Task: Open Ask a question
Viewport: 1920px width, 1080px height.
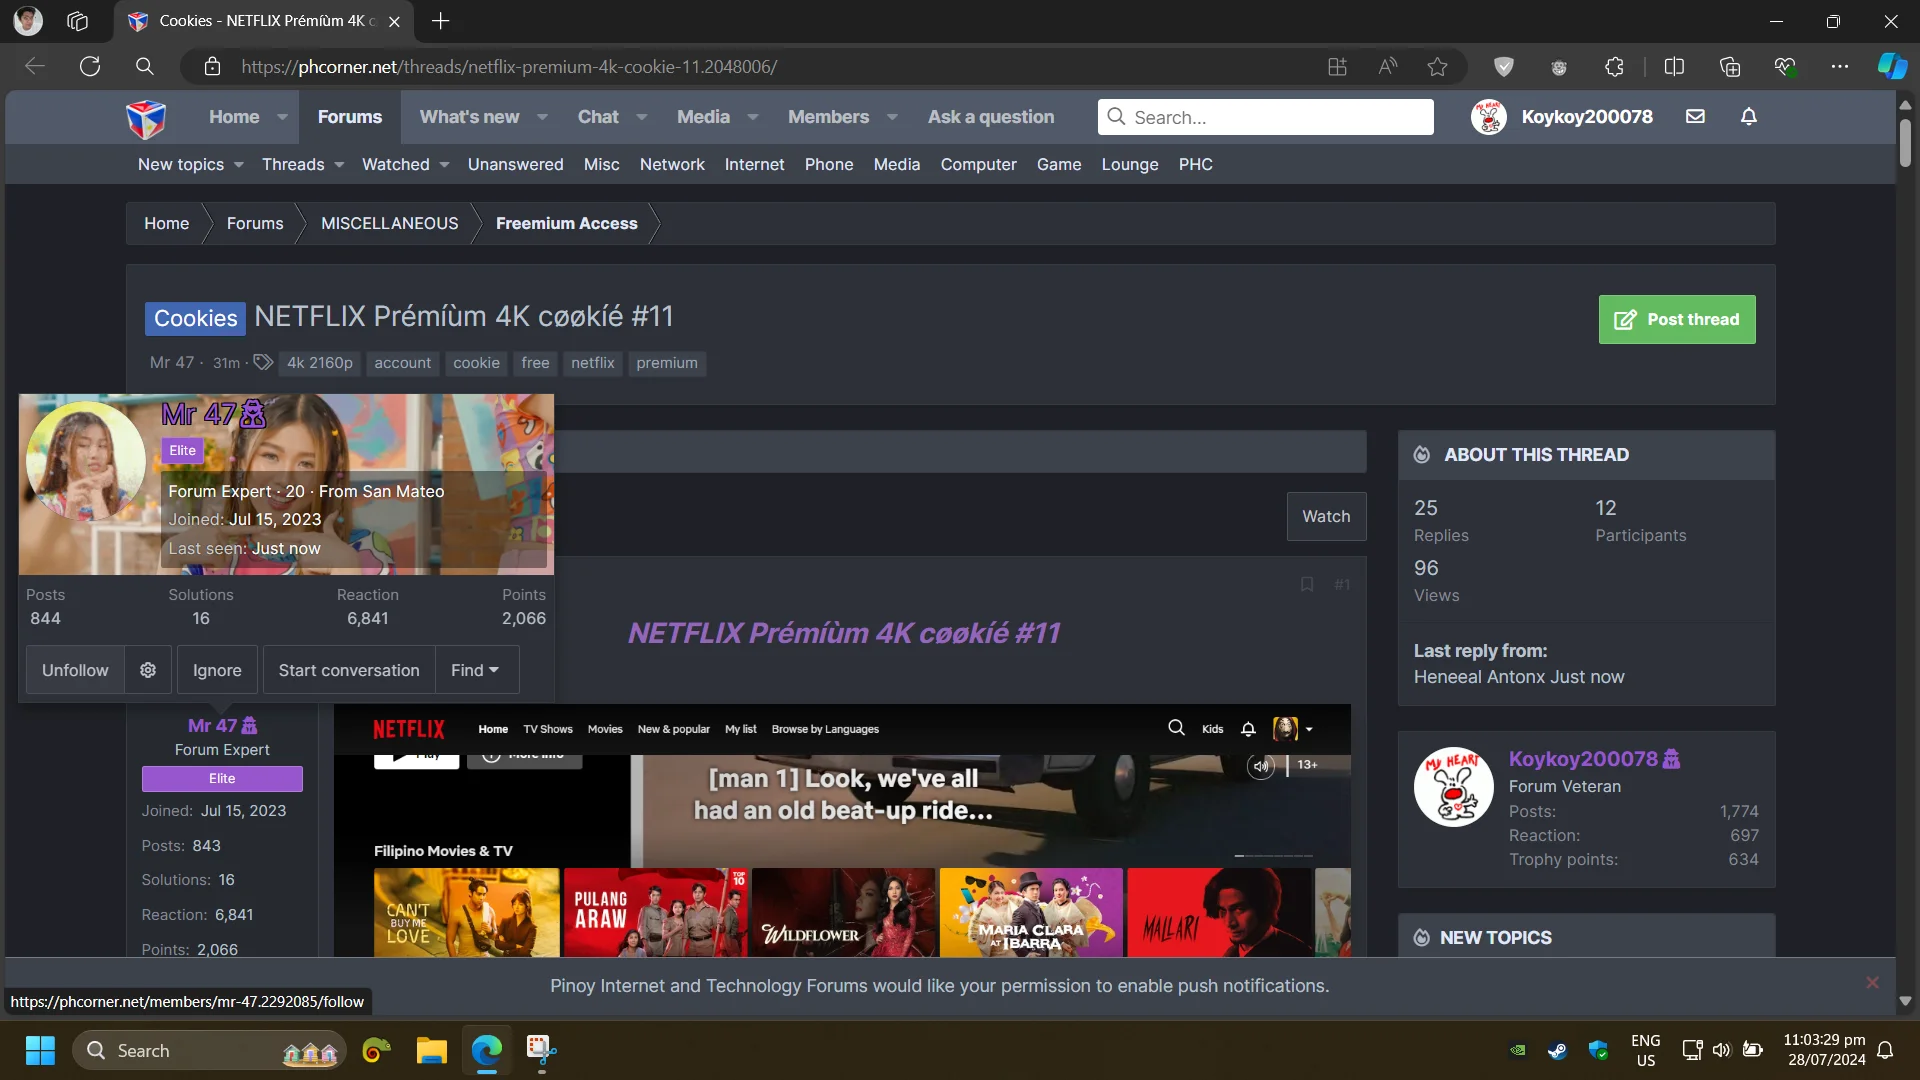Action: pos(991,117)
